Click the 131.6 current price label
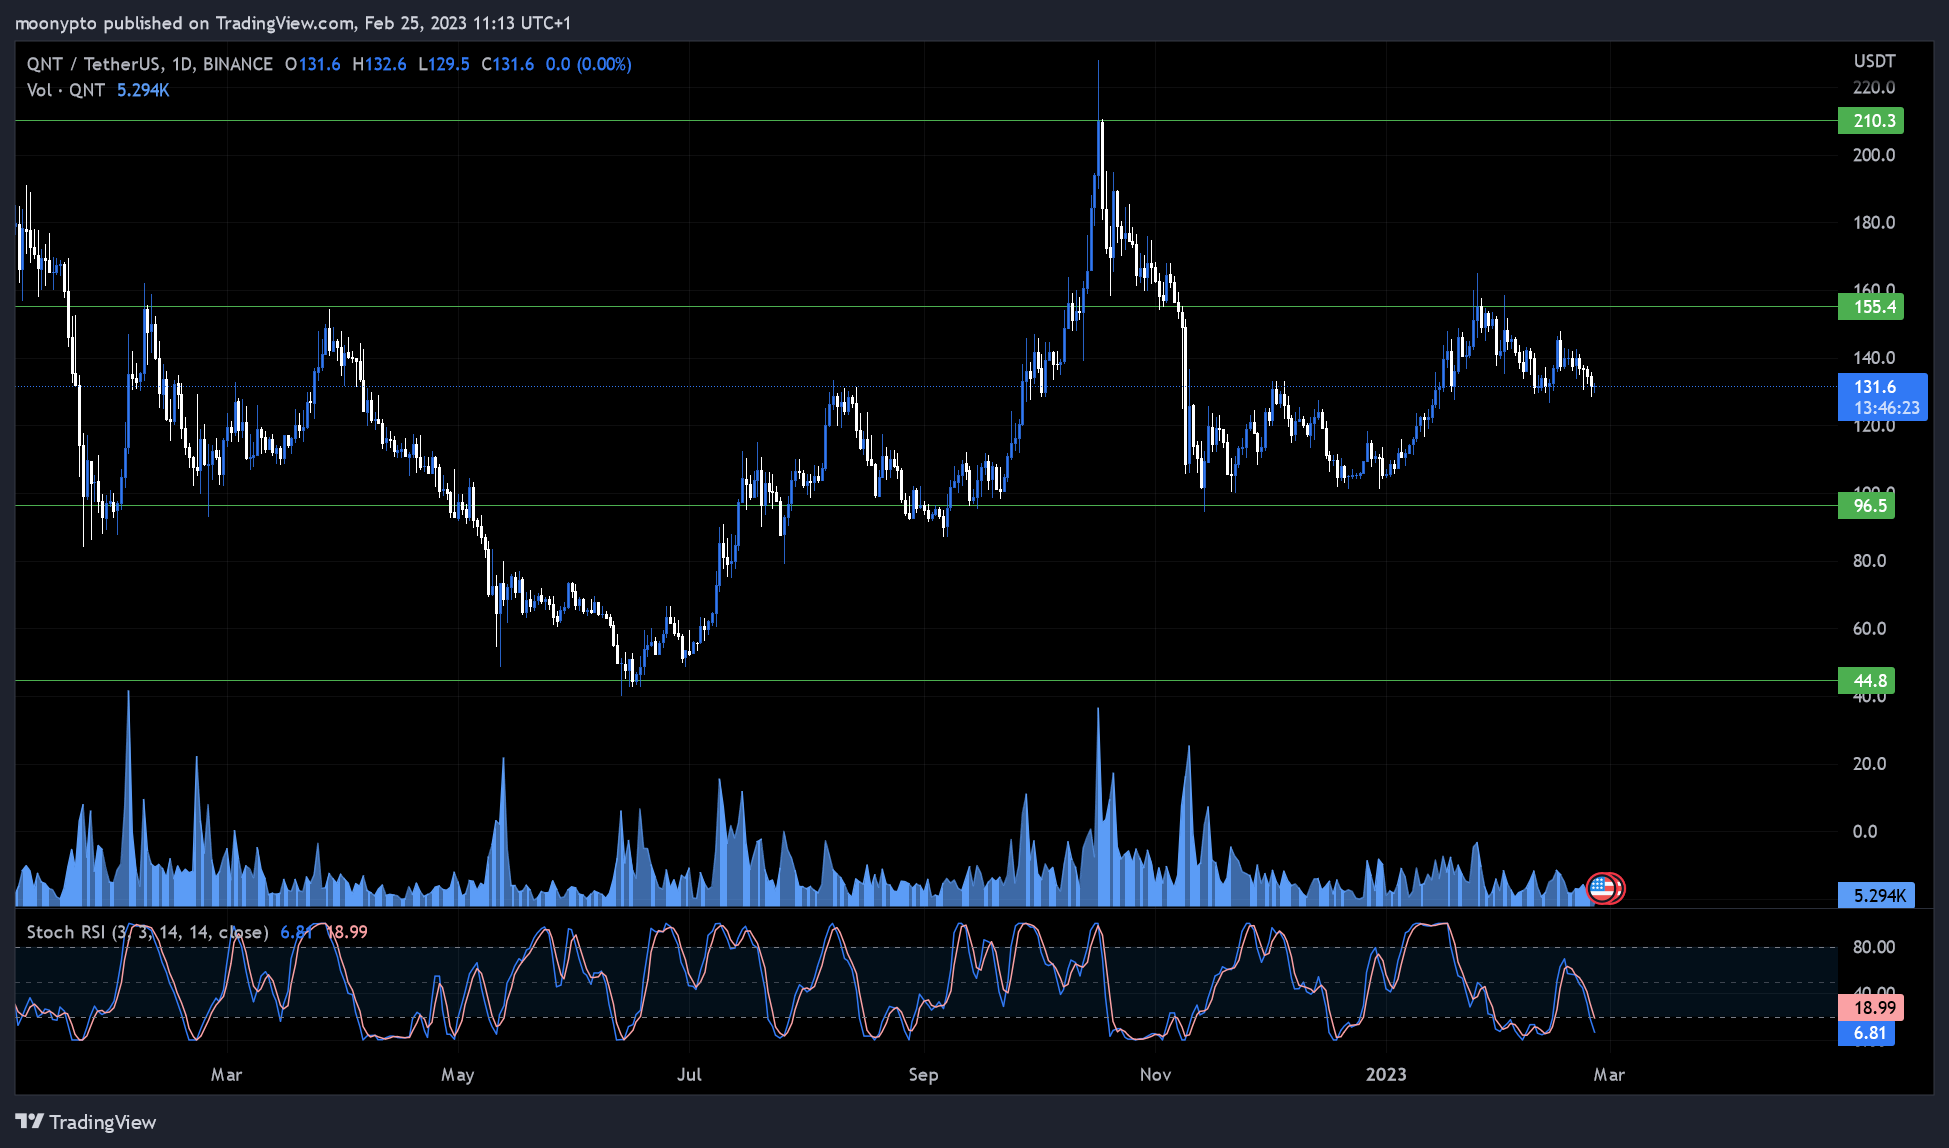The image size is (1949, 1148). [x=1875, y=387]
